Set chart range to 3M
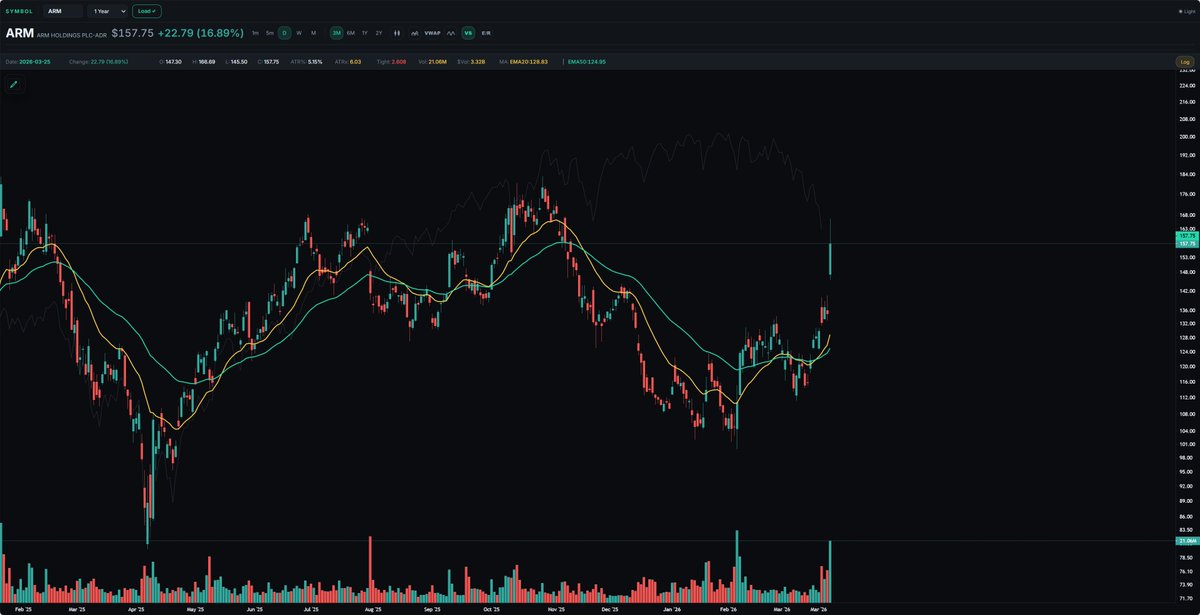The width and height of the screenshot is (1200, 615). pos(337,33)
